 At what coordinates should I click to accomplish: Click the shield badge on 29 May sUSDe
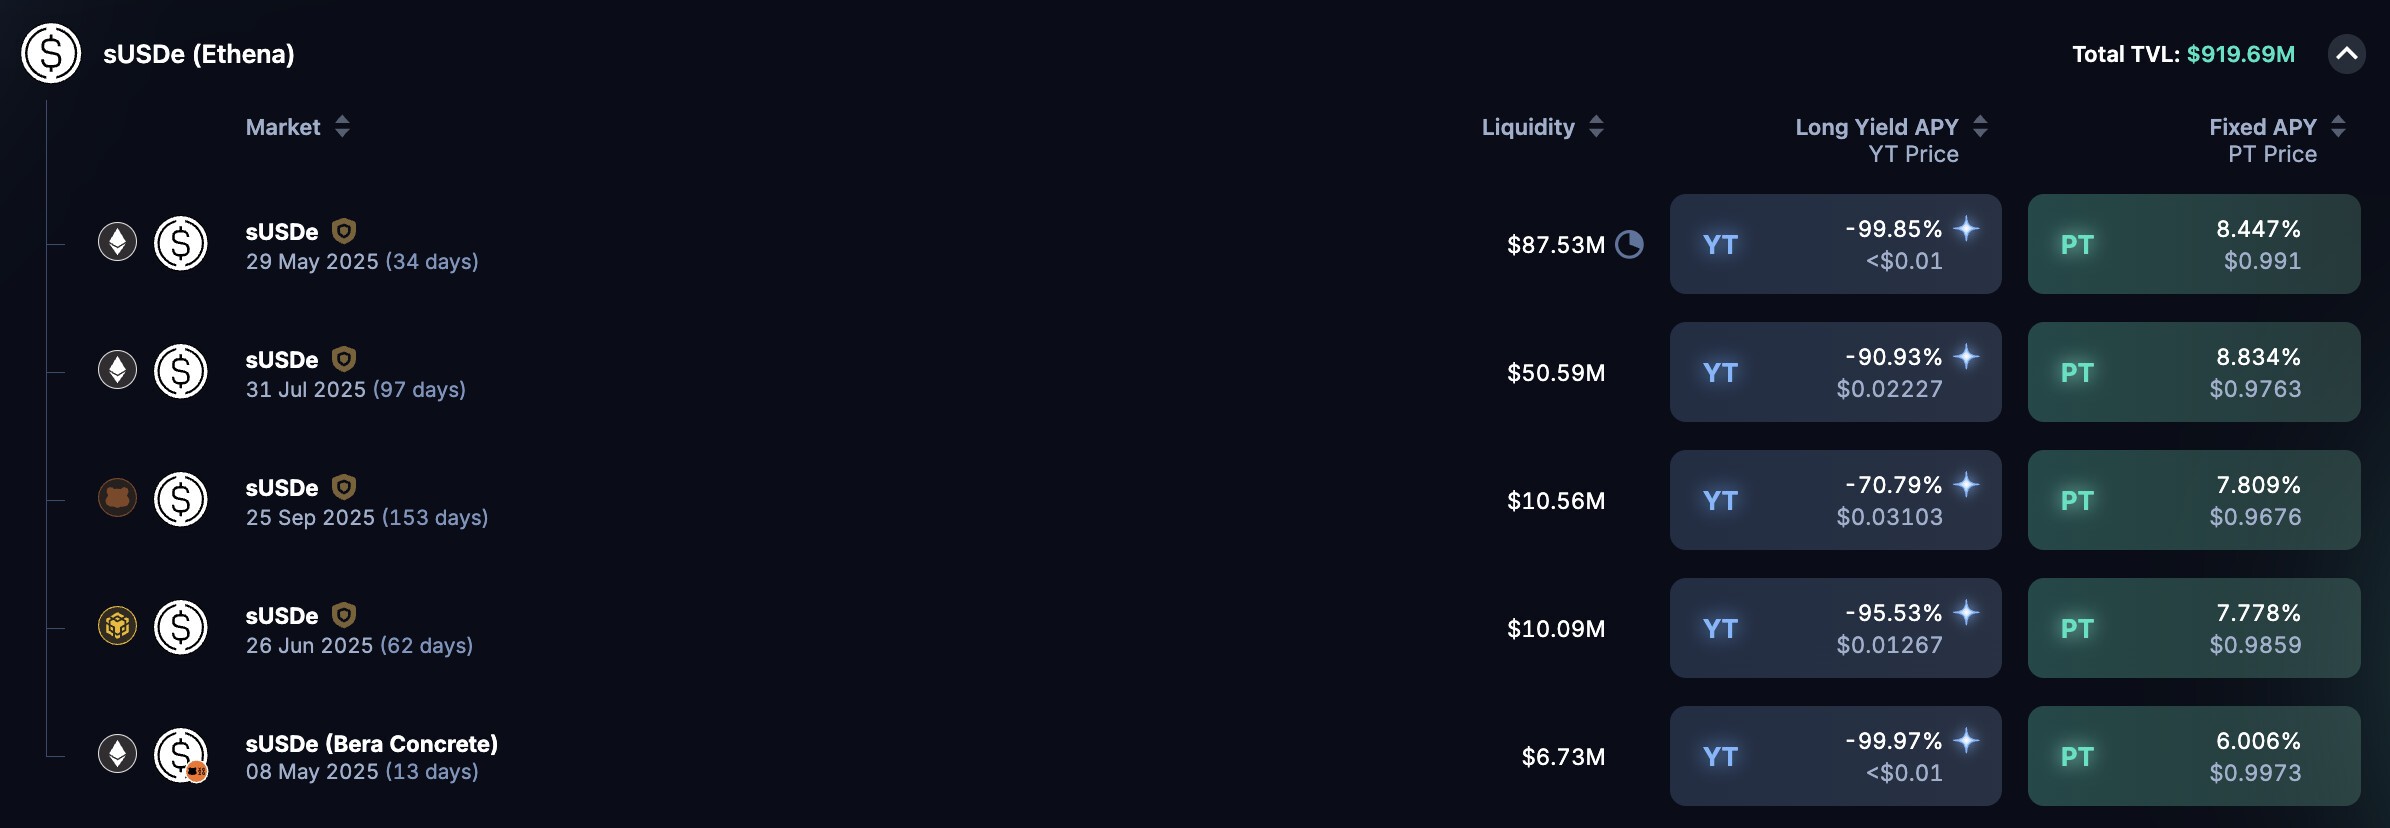(x=344, y=231)
